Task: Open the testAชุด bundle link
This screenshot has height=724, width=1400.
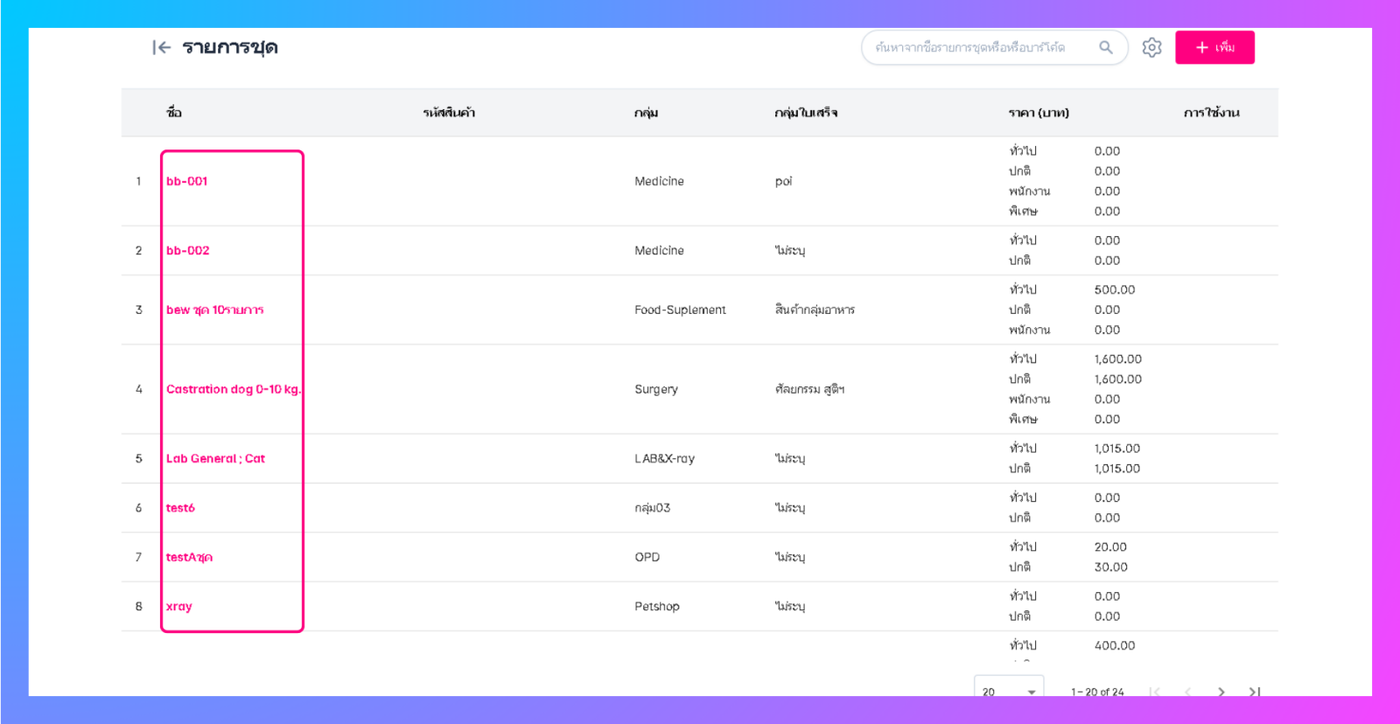Action: (x=190, y=557)
